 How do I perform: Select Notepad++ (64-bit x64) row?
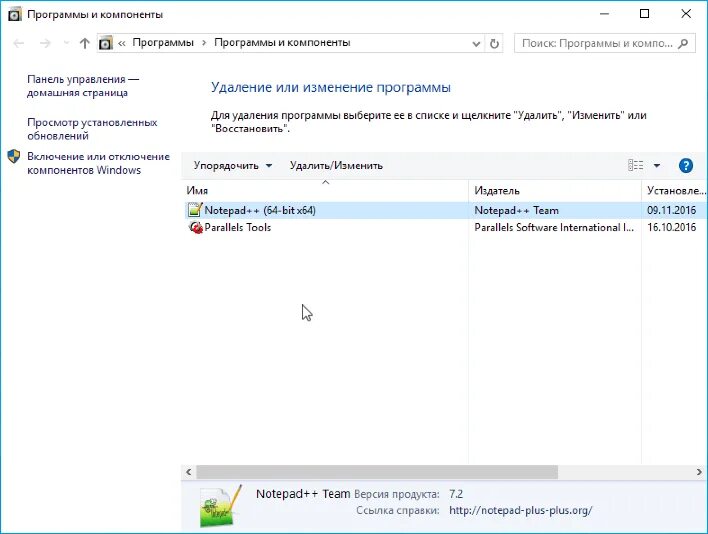pyautogui.click(x=444, y=210)
